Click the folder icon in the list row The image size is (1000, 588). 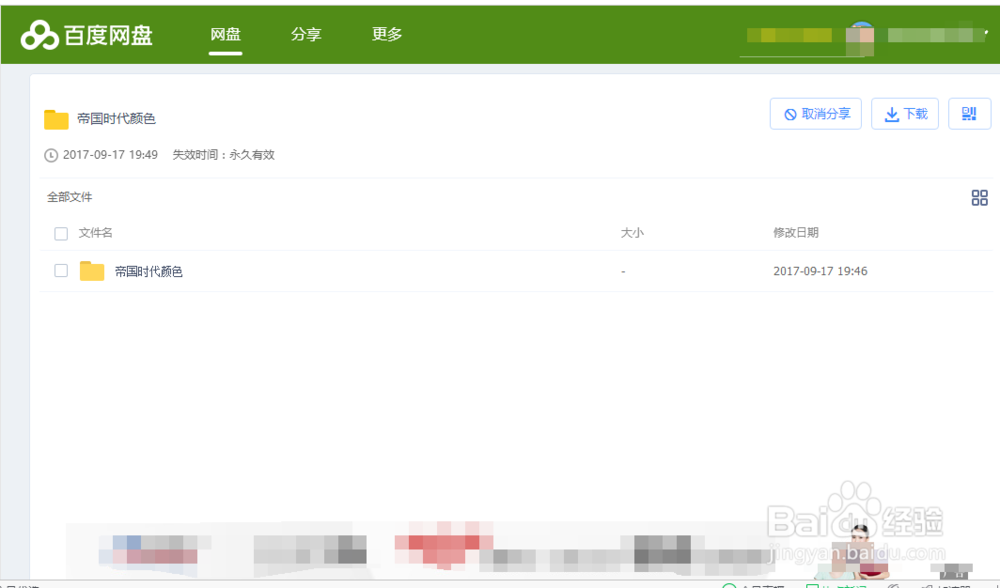pos(92,271)
